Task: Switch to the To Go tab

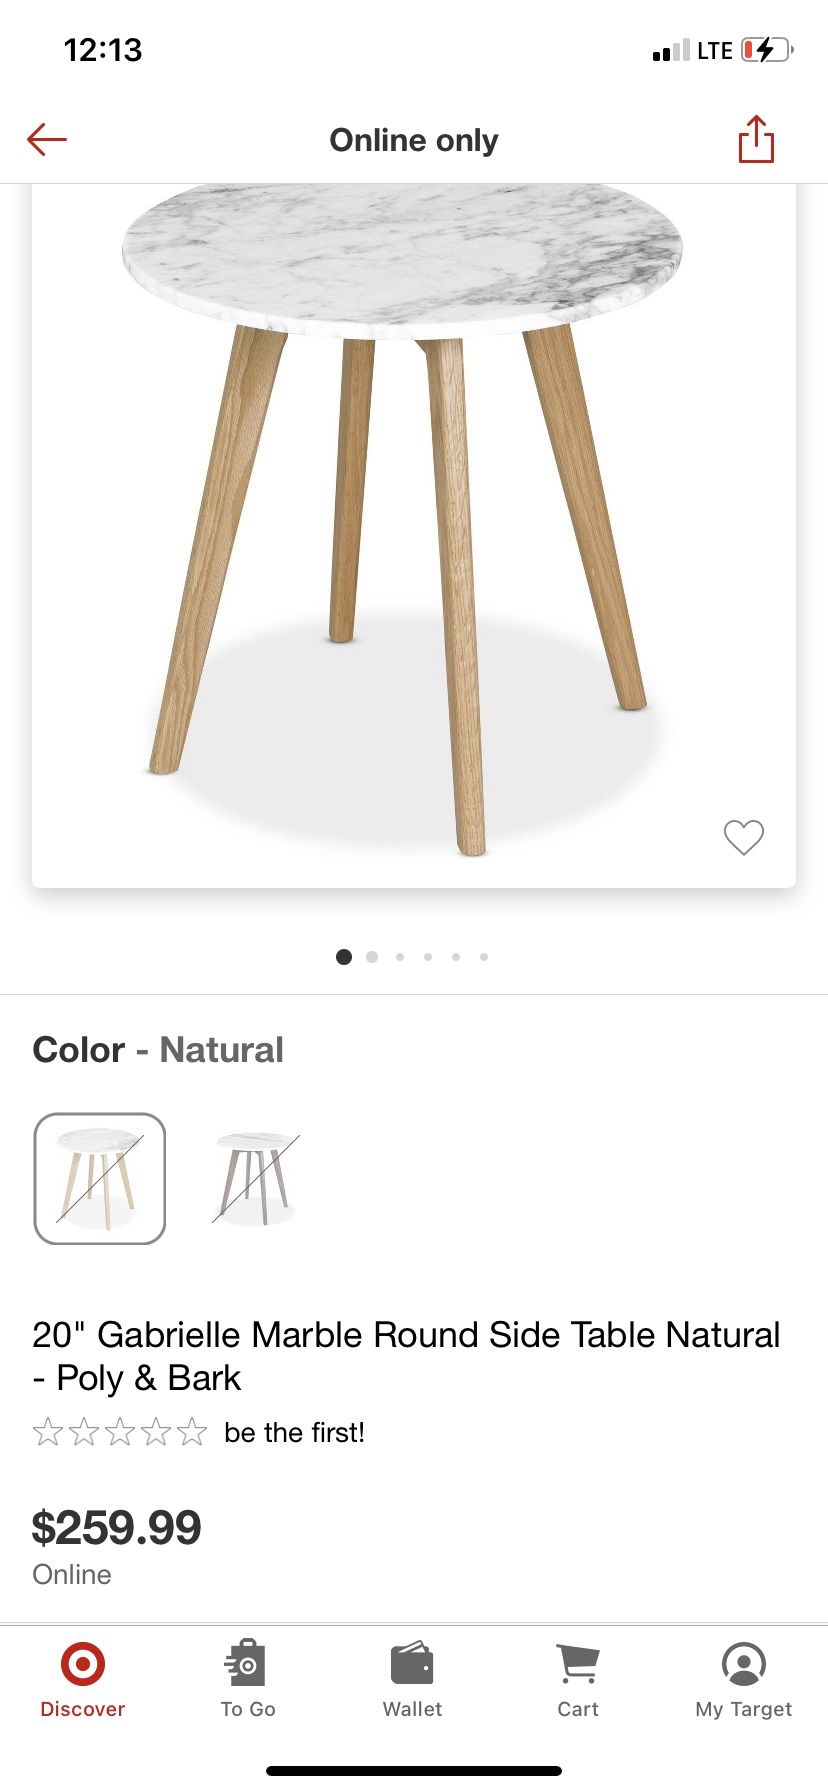Action: 248,1680
